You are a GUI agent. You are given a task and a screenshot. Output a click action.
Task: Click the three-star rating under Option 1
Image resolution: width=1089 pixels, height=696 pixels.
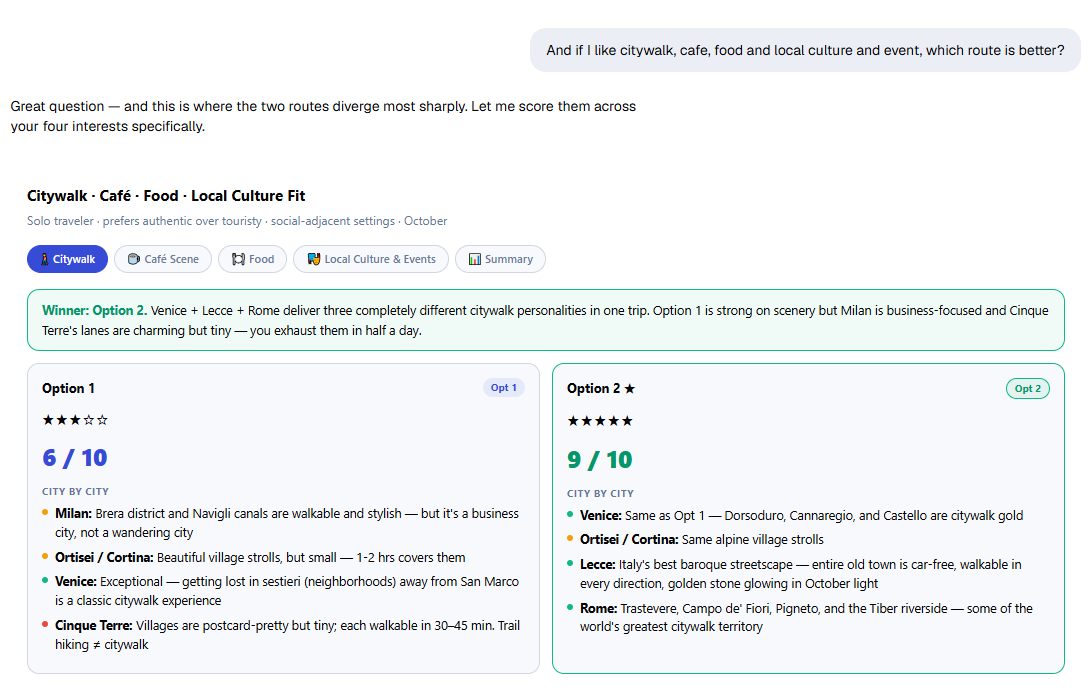(x=75, y=420)
